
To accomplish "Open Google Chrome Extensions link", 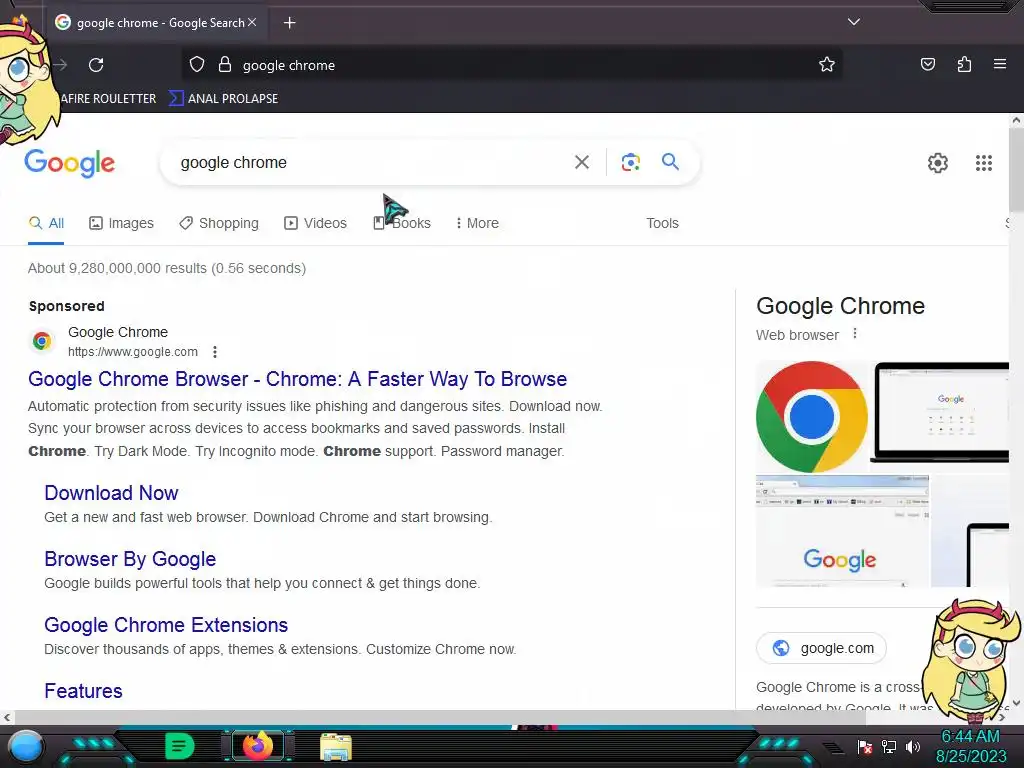I will [x=166, y=625].
